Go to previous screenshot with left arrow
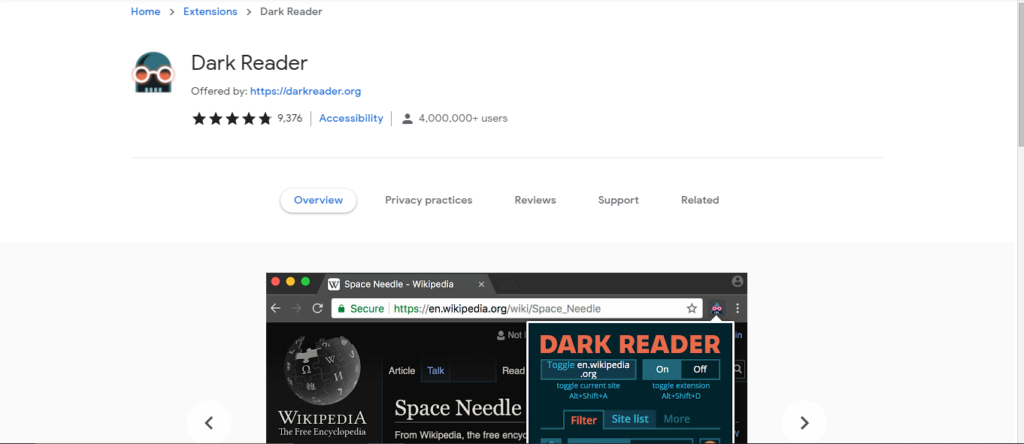The height and width of the screenshot is (444, 1024). point(209,423)
